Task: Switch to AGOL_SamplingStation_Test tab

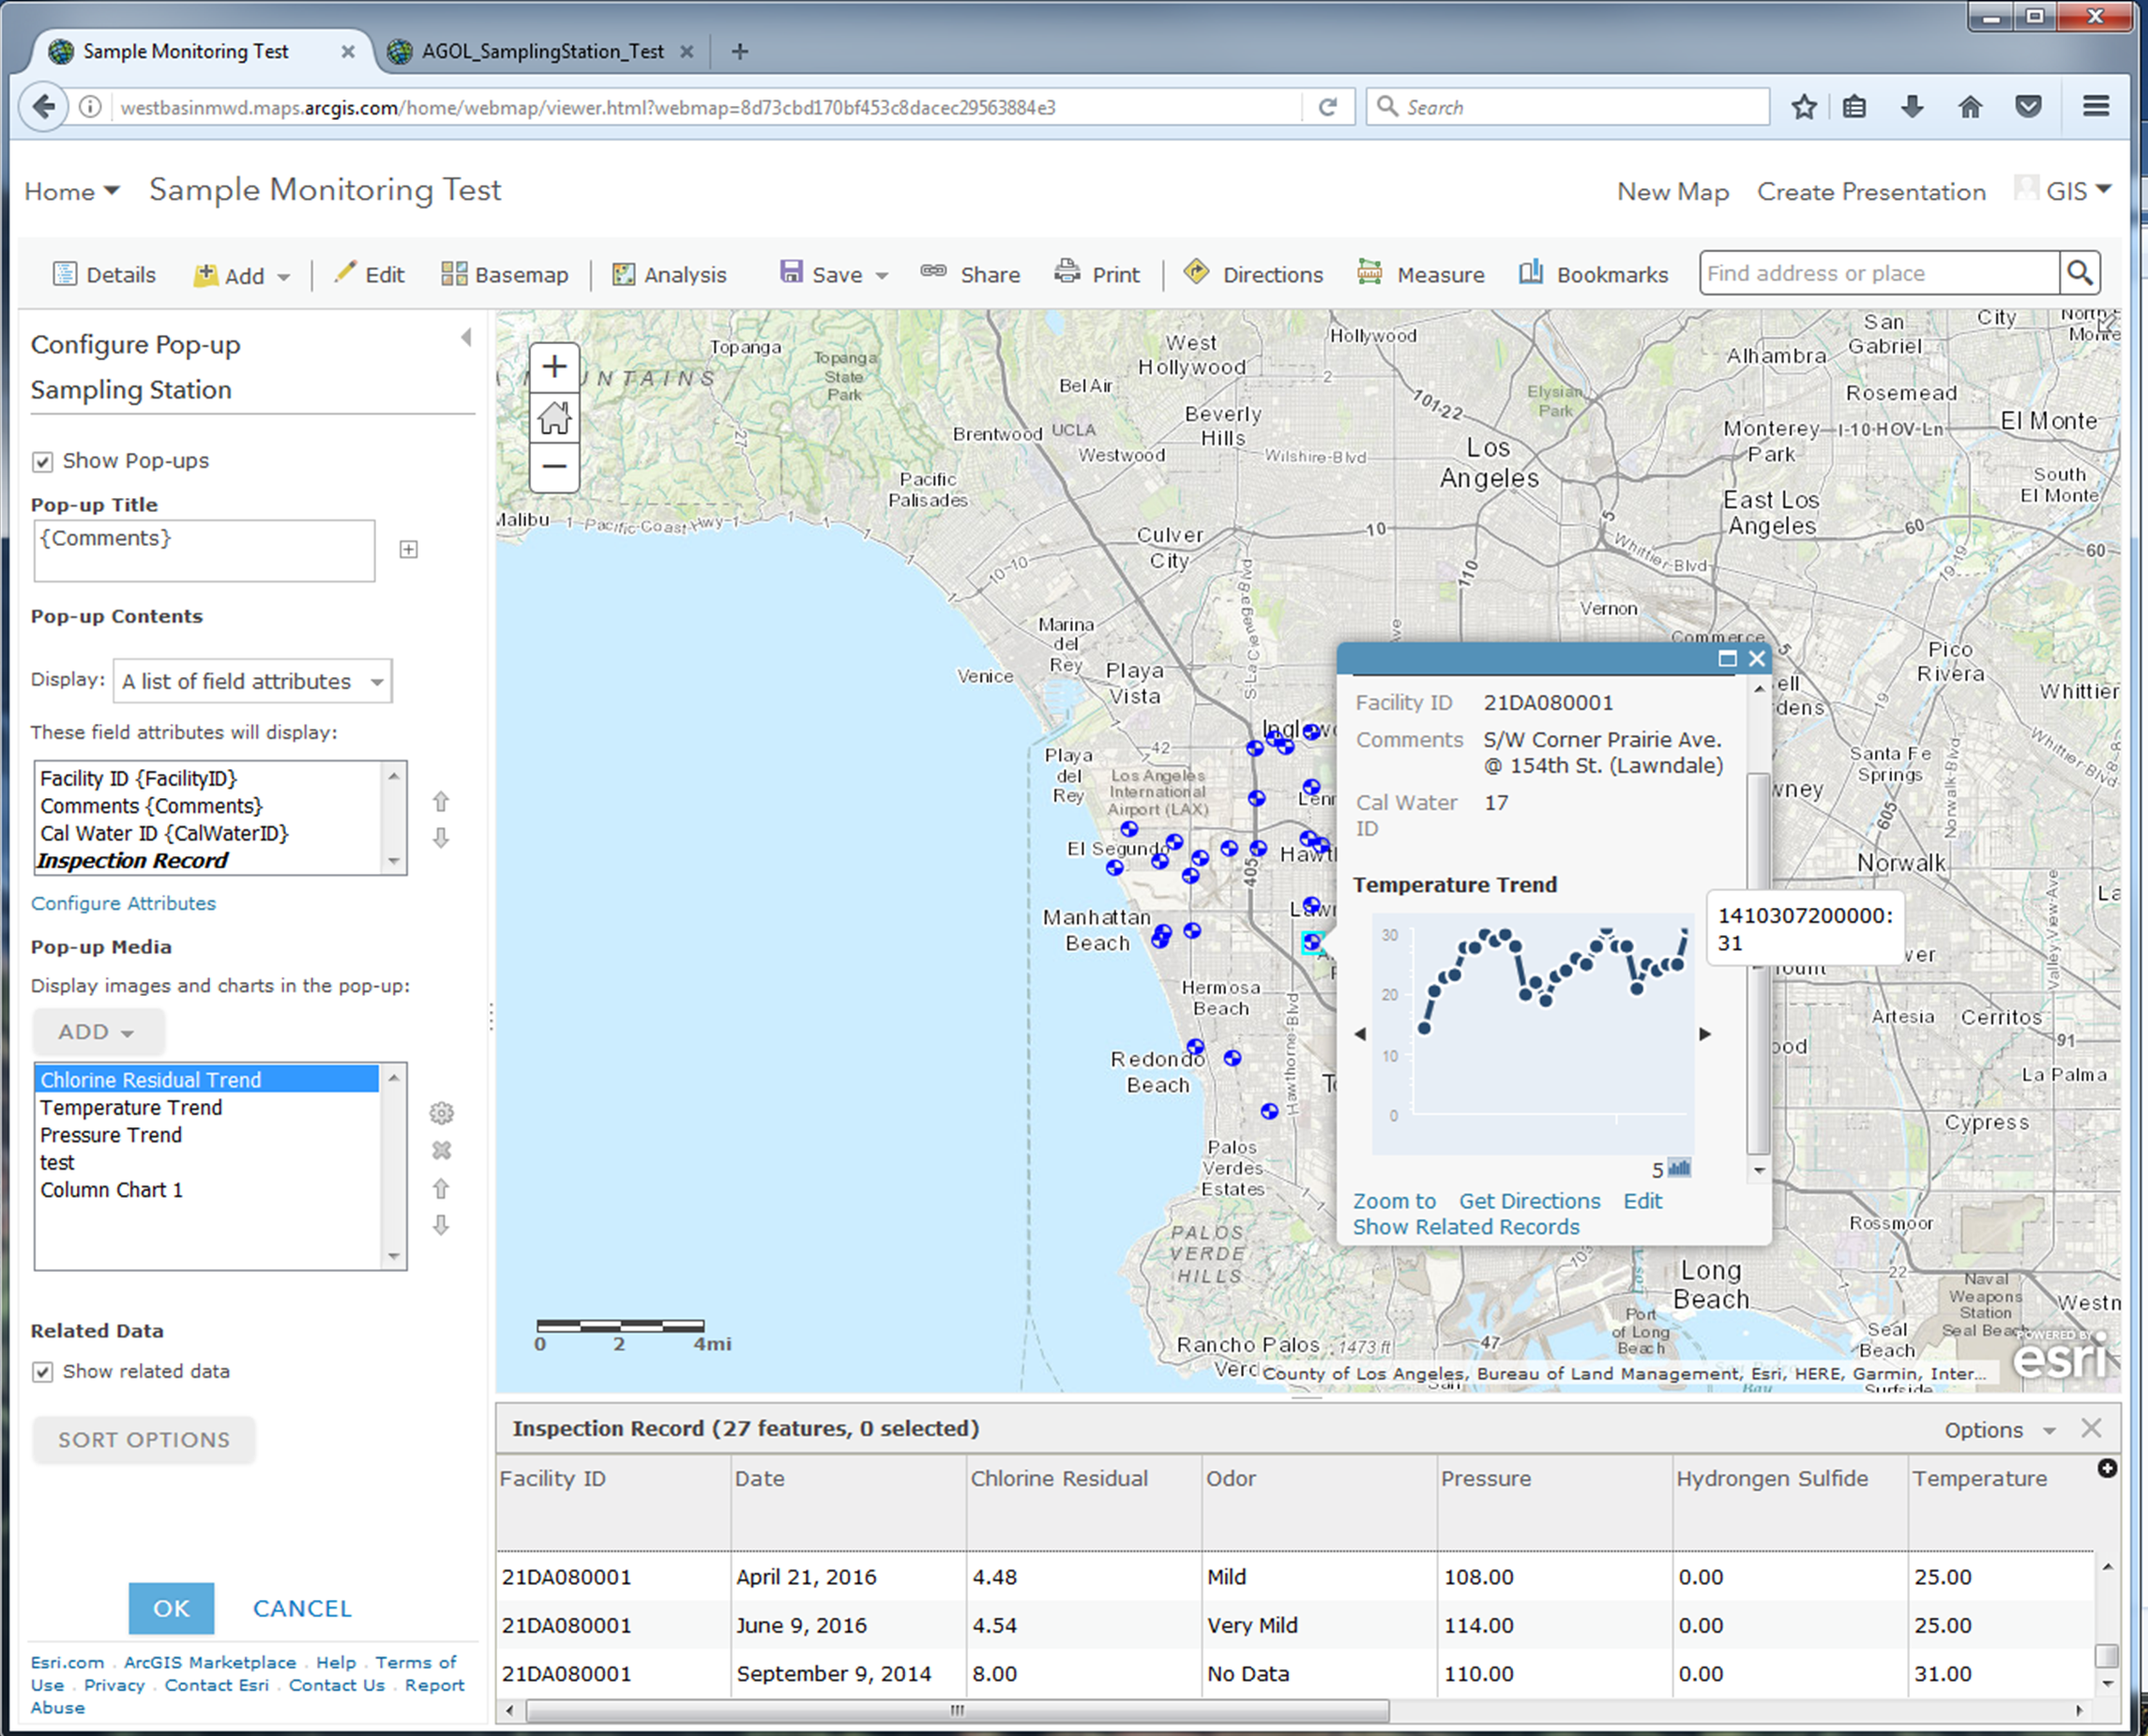Action: coord(543,51)
